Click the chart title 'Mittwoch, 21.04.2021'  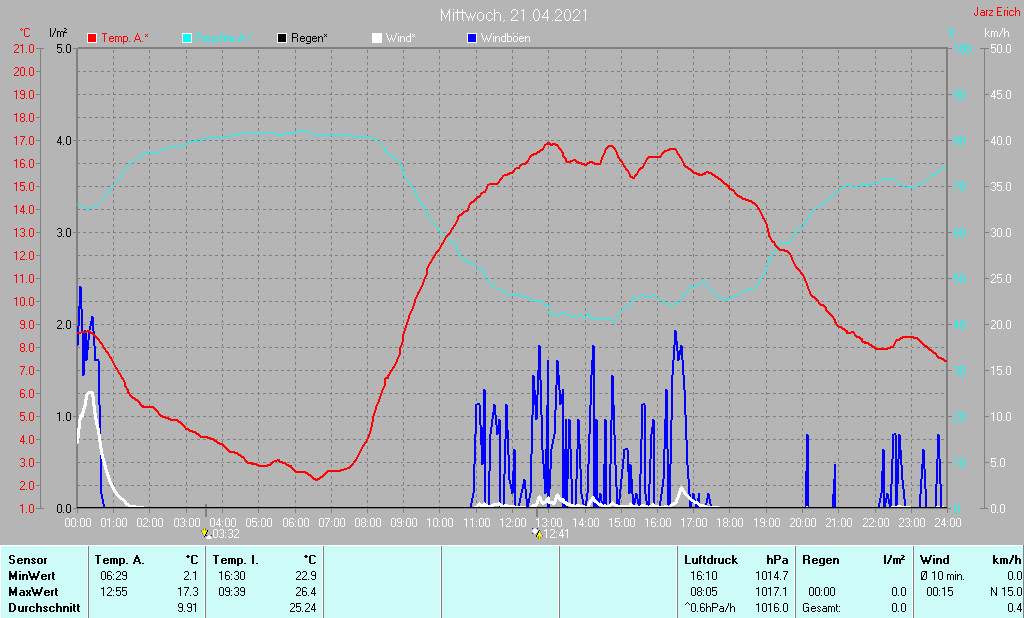pyautogui.click(x=513, y=15)
